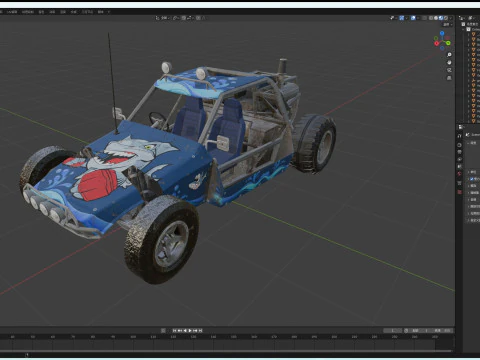Toggle the preview range clock icon
This screenshot has width=480, height=360.
(406, 330)
